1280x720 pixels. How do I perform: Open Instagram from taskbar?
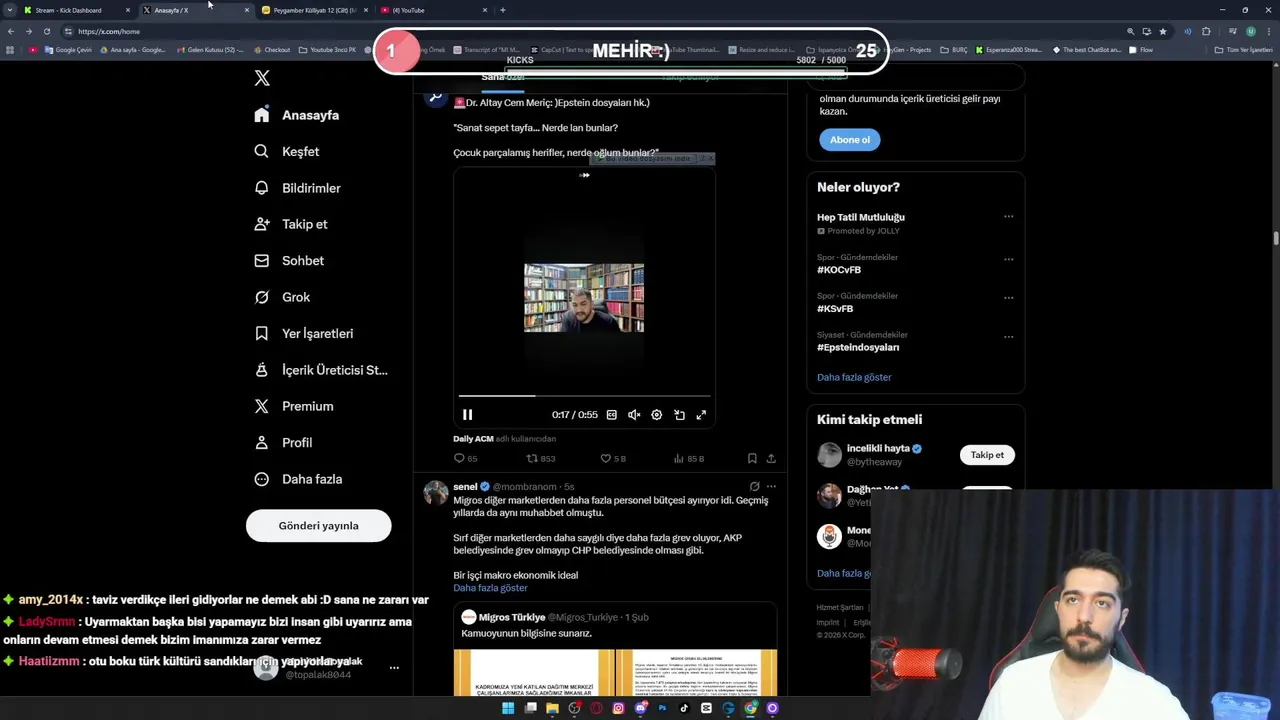(618, 708)
